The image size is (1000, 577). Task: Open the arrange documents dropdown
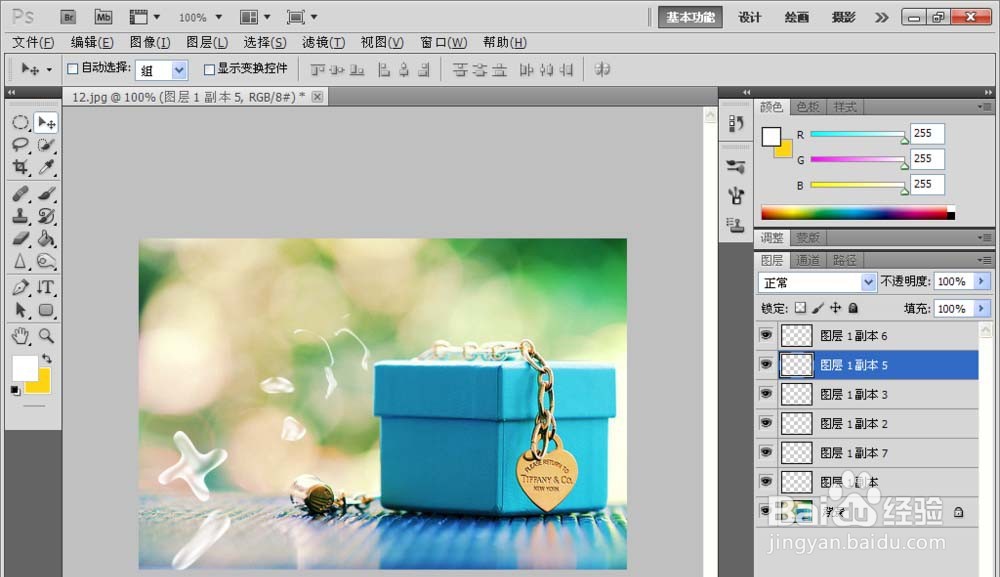pos(255,17)
